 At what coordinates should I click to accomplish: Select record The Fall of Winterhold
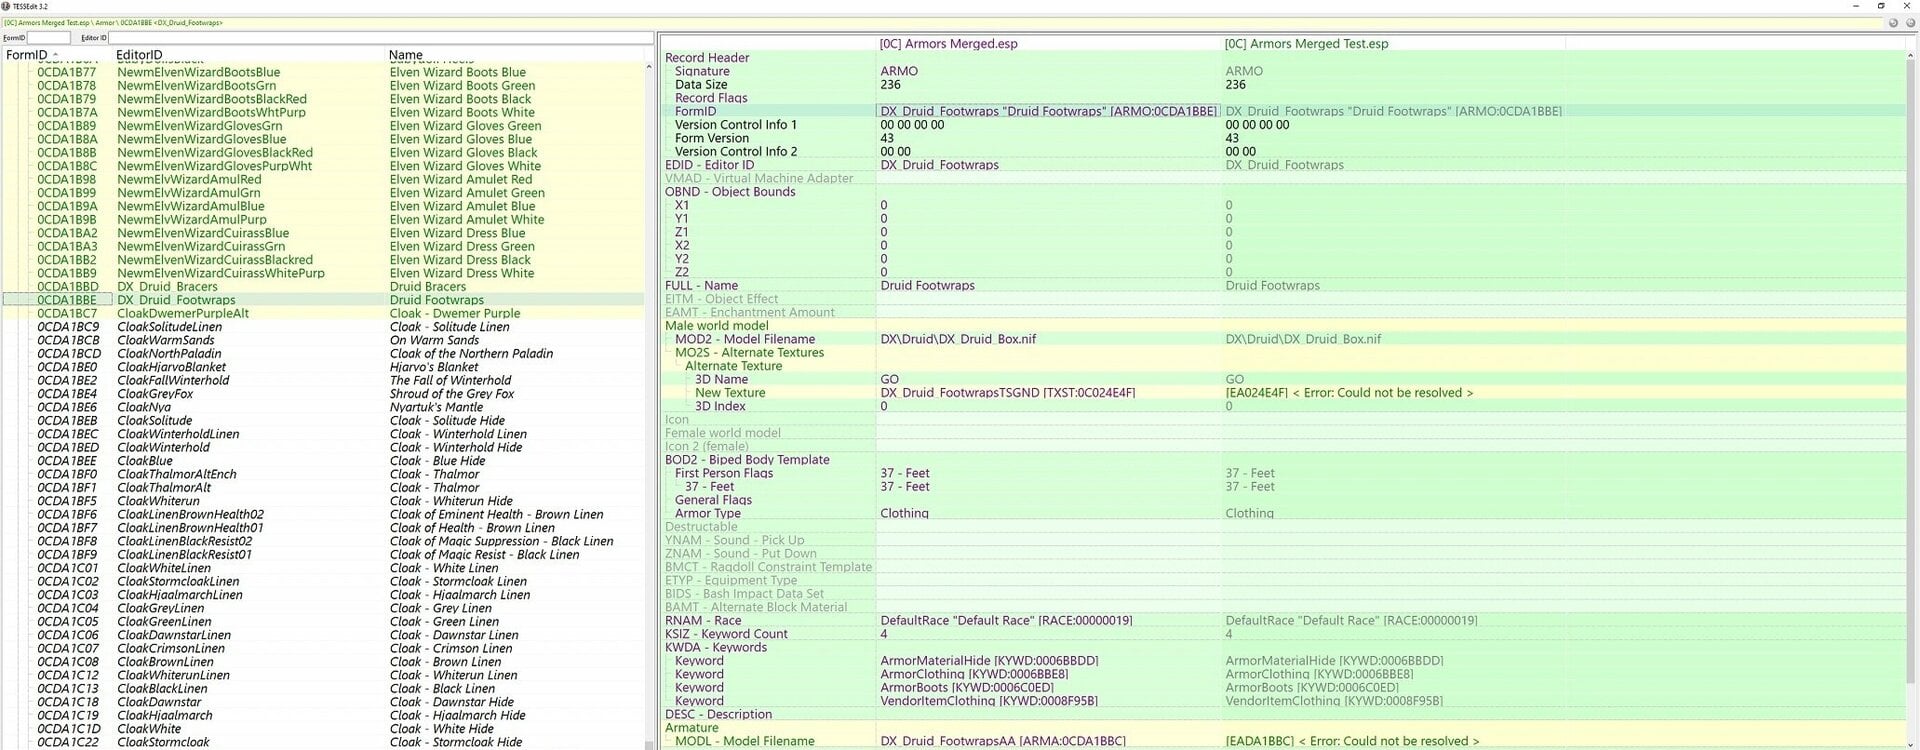pyautogui.click(x=450, y=380)
